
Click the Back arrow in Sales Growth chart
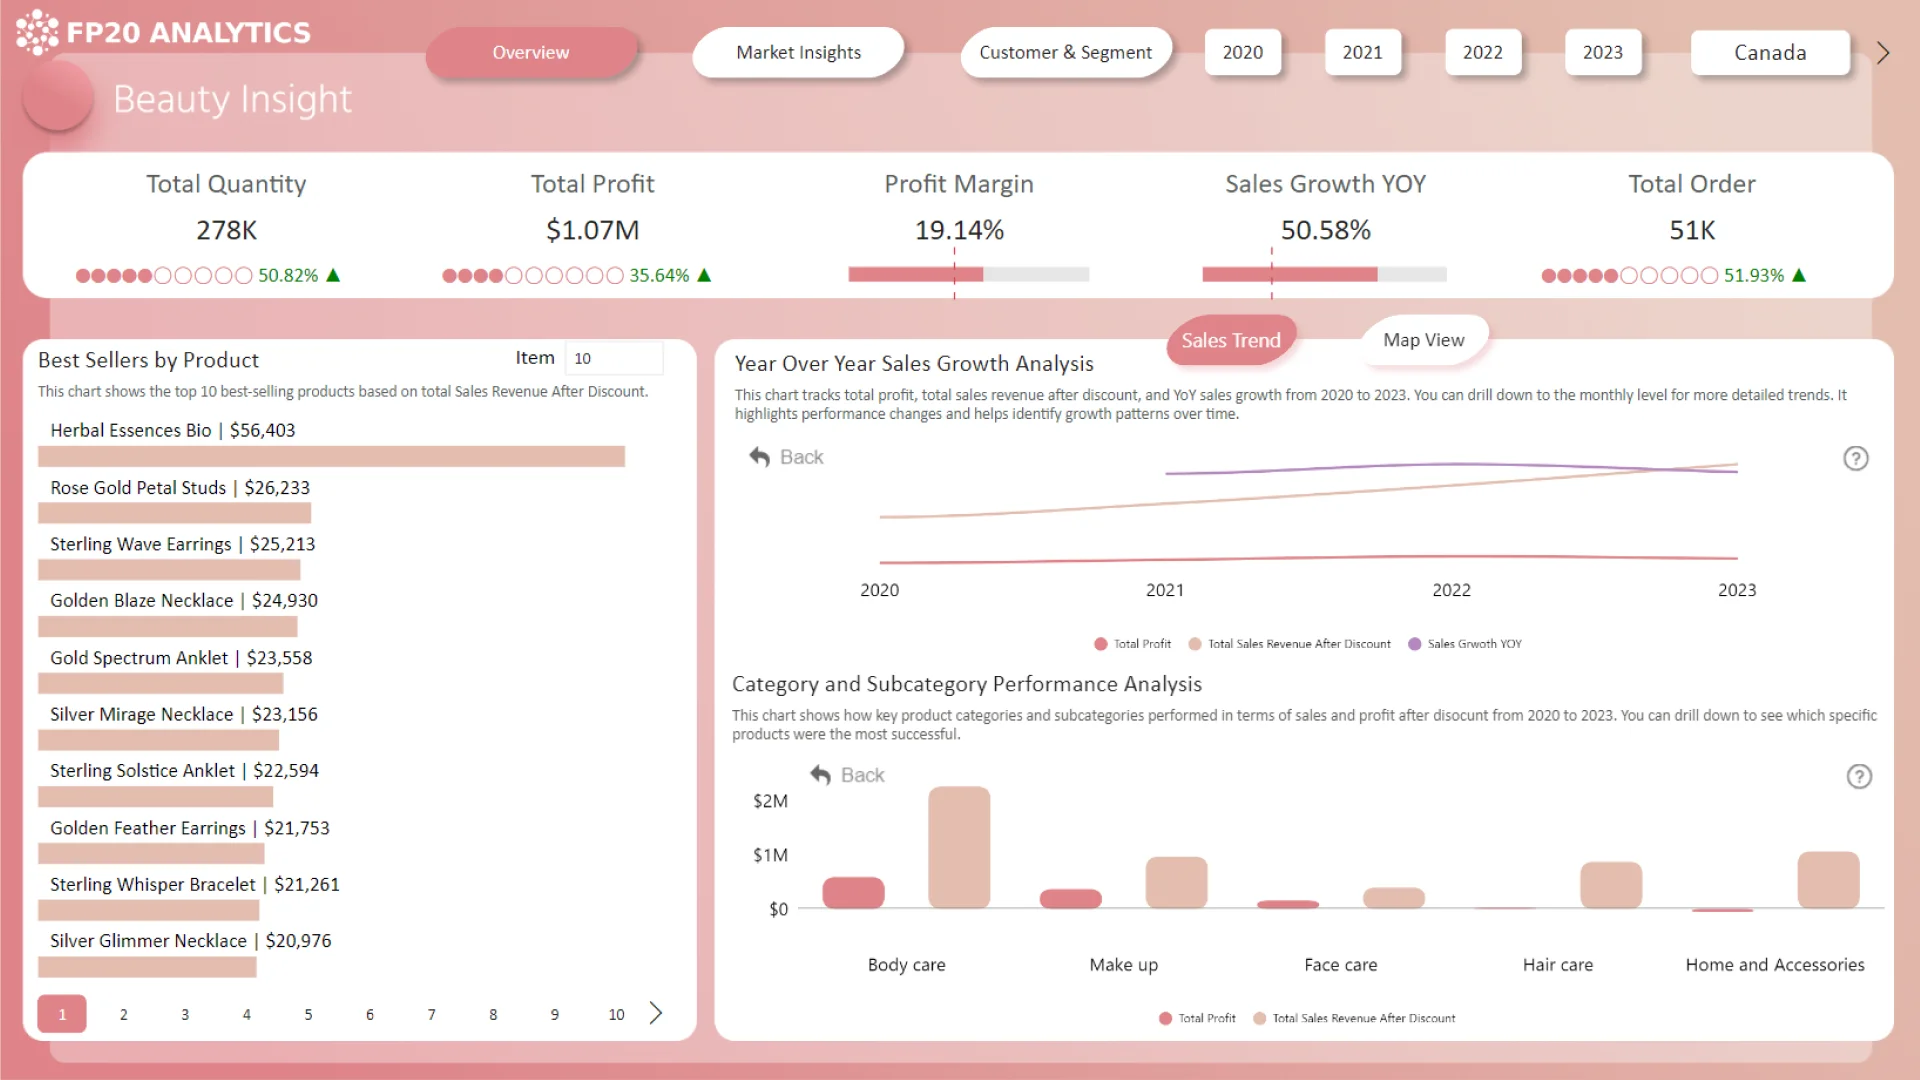click(x=760, y=457)
